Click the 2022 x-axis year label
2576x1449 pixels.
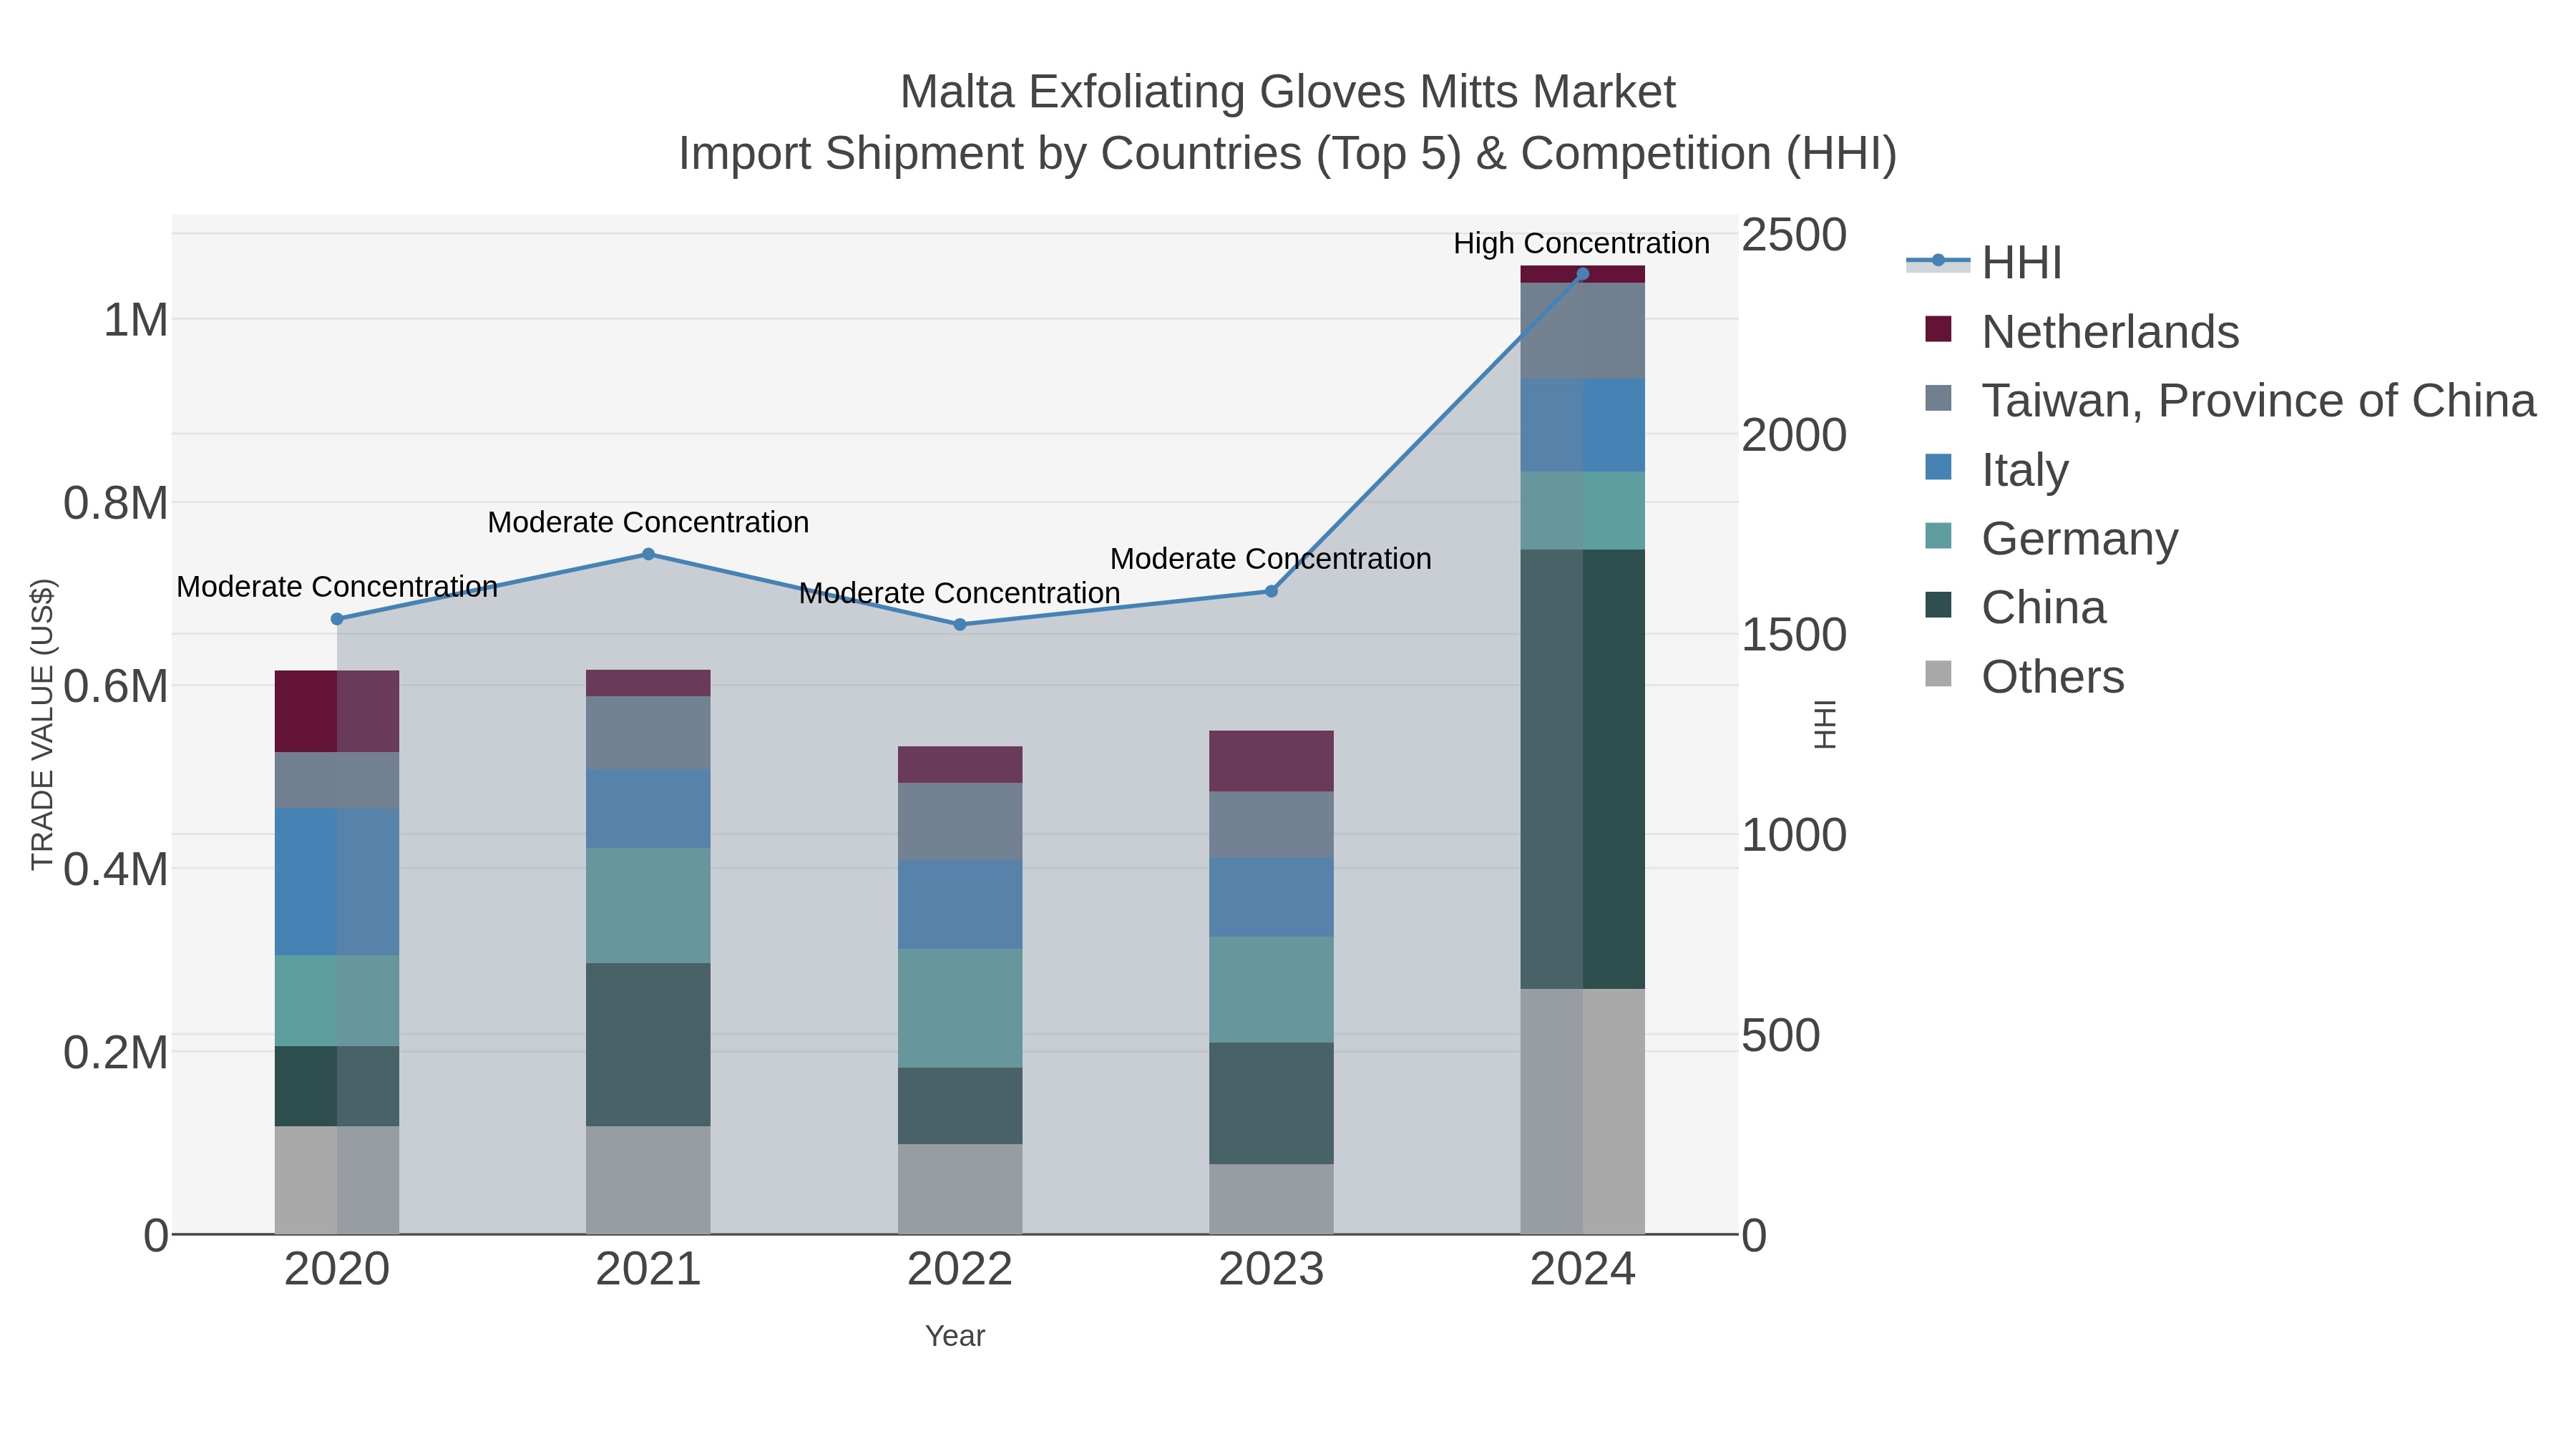click(960, 1270)
